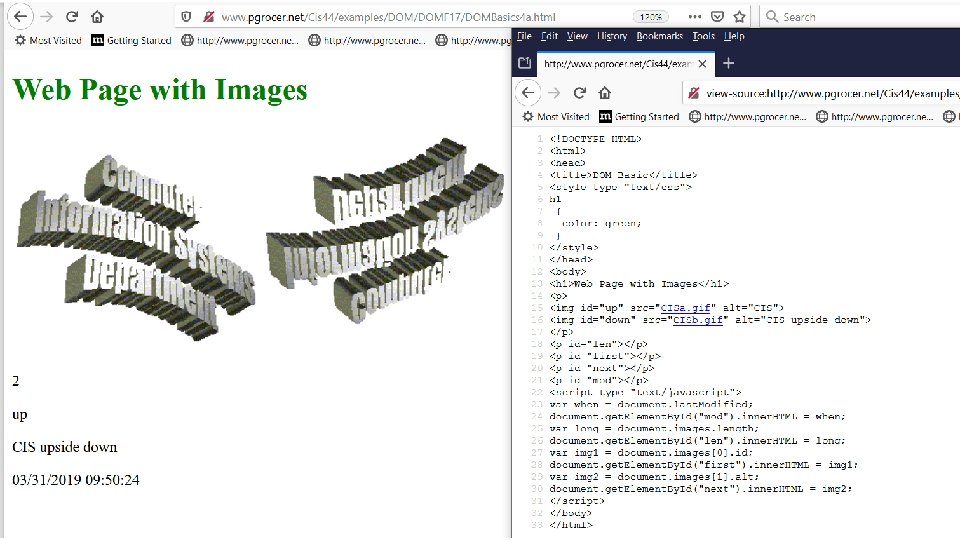The width and height of the screenshot is (960, 540).
Task: Click the Search box in left browser
Action: click(860, 17)
